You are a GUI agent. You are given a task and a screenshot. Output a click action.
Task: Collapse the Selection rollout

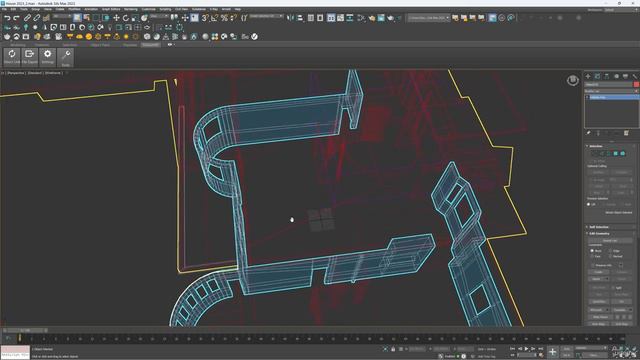[596, 146]
